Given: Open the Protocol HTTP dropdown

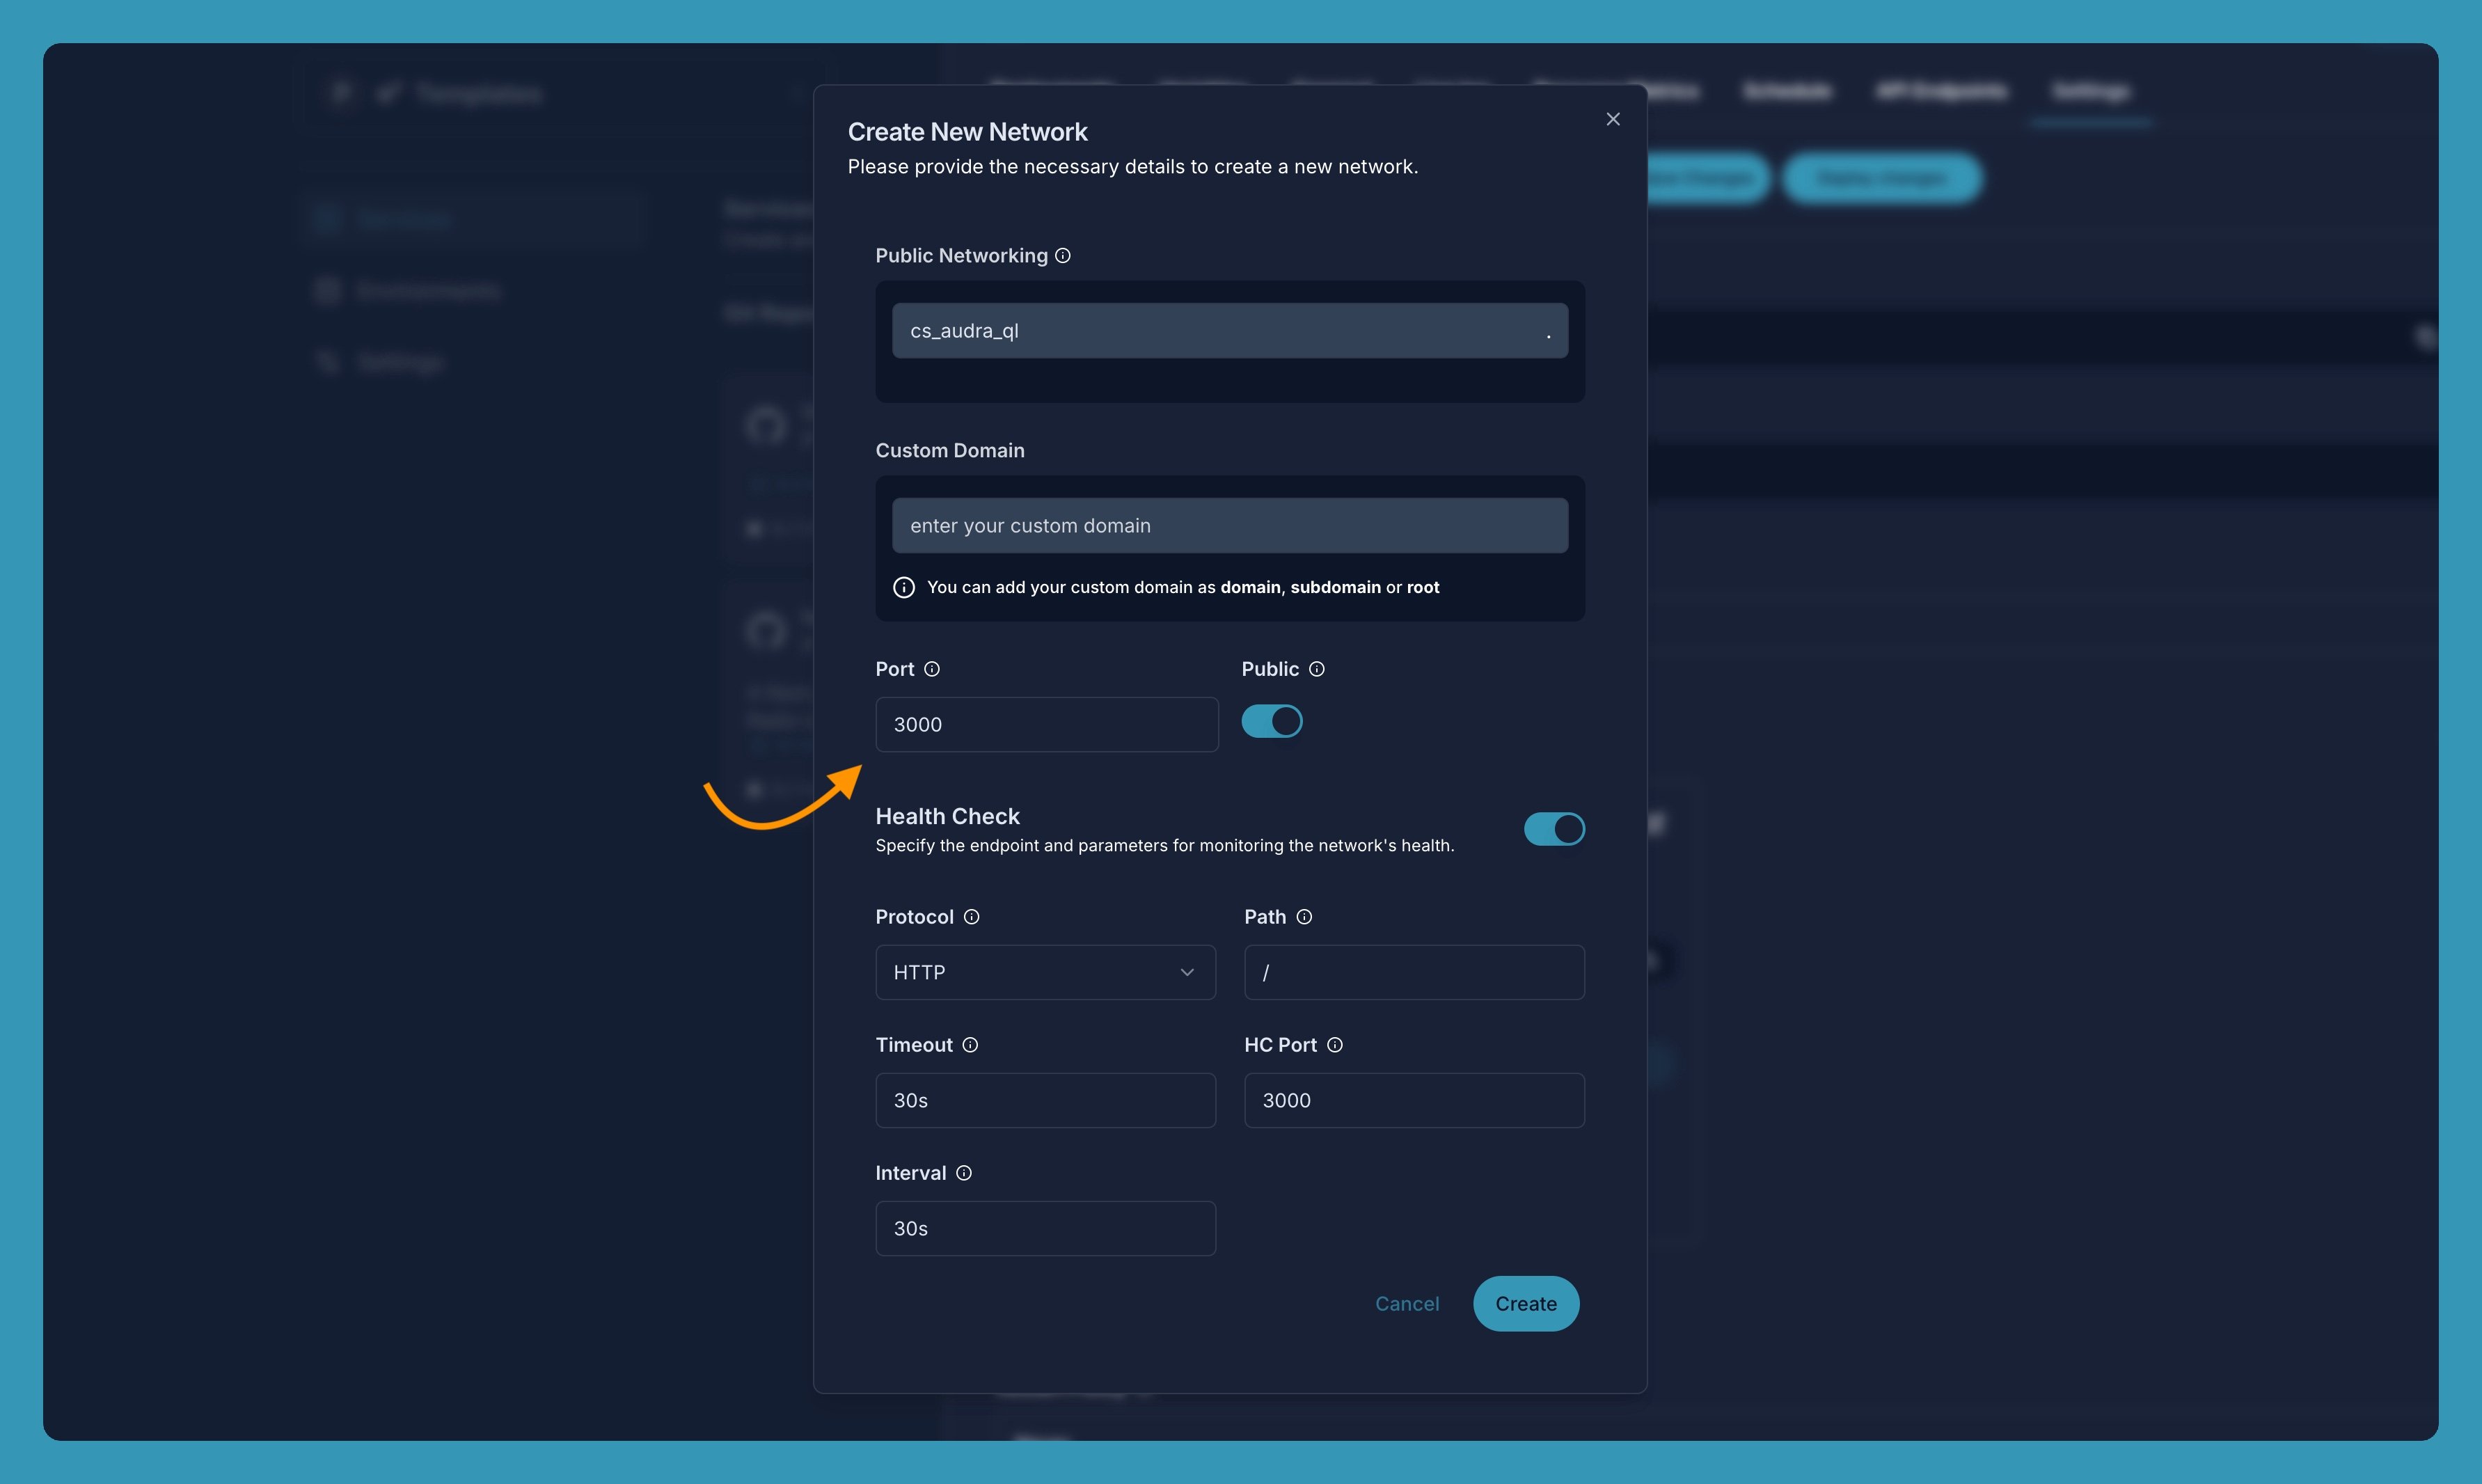Looking at the screenshot, I should [x=1045, y=972].
